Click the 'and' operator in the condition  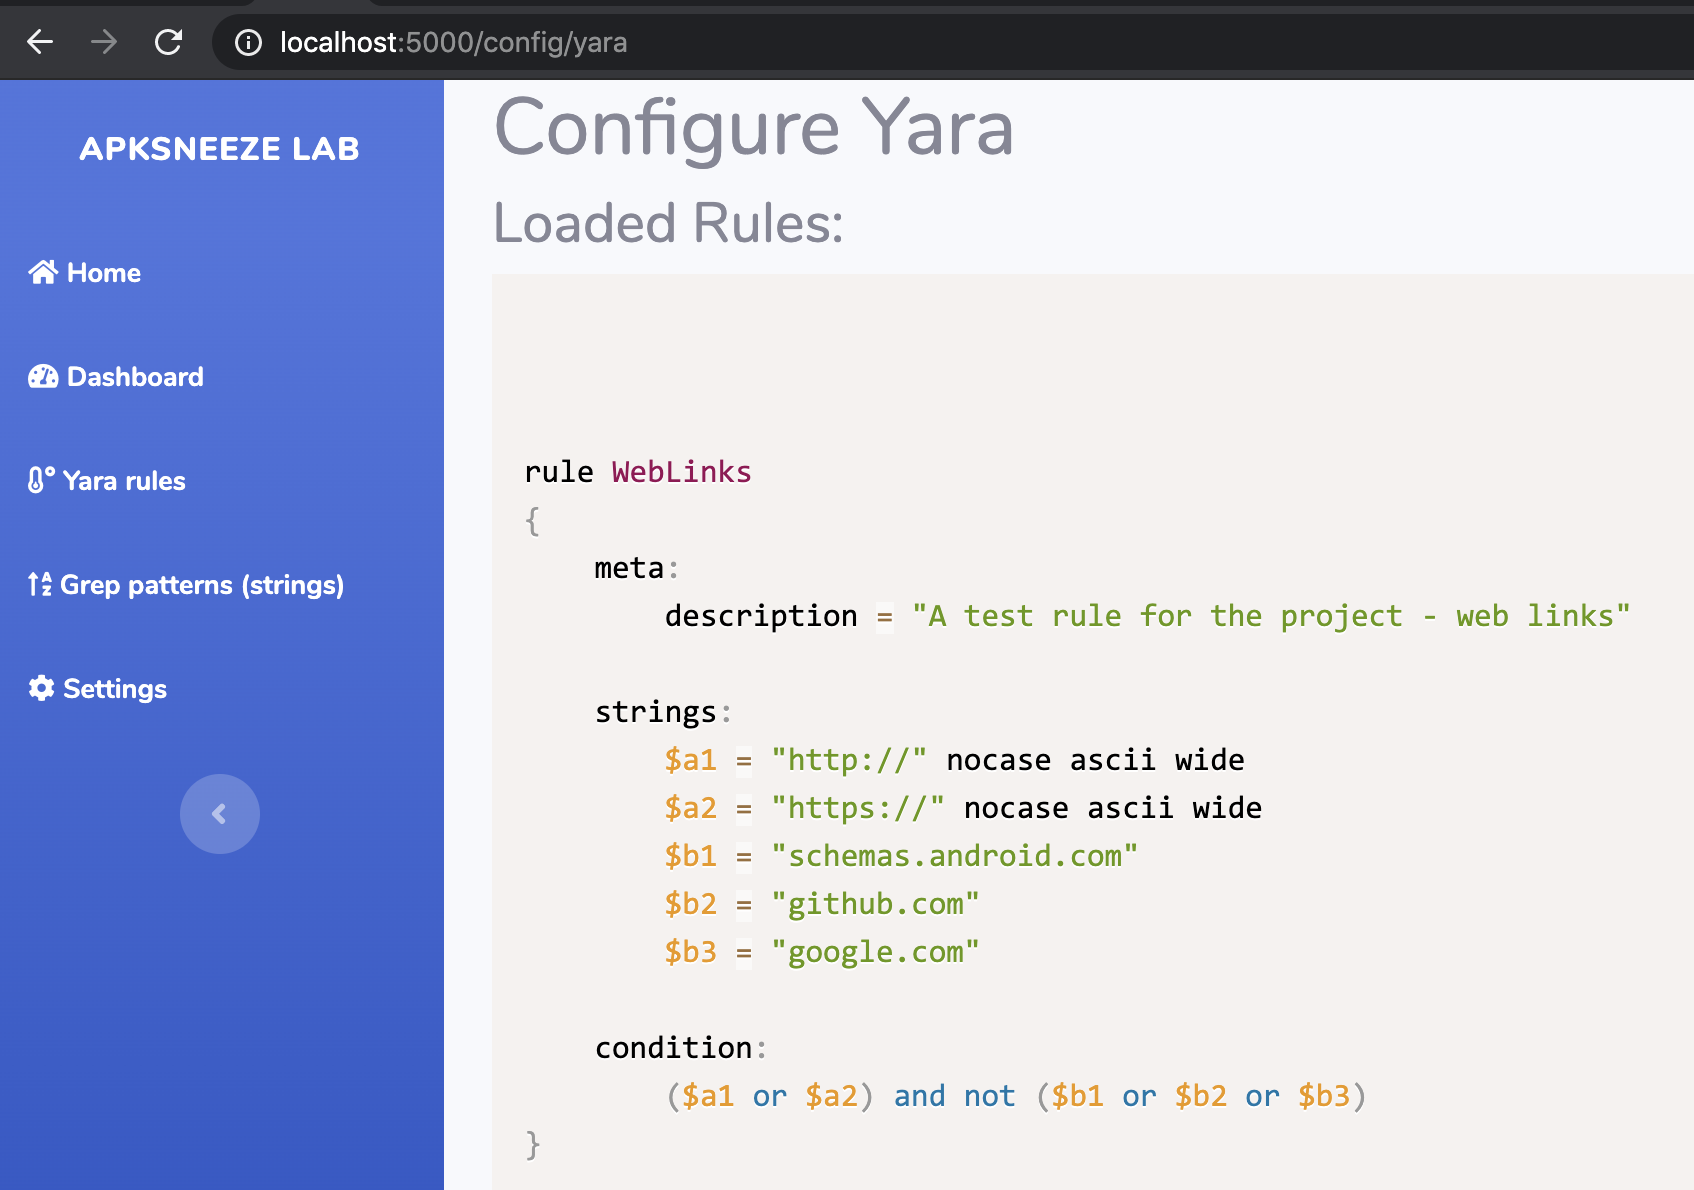point(920,1096)
